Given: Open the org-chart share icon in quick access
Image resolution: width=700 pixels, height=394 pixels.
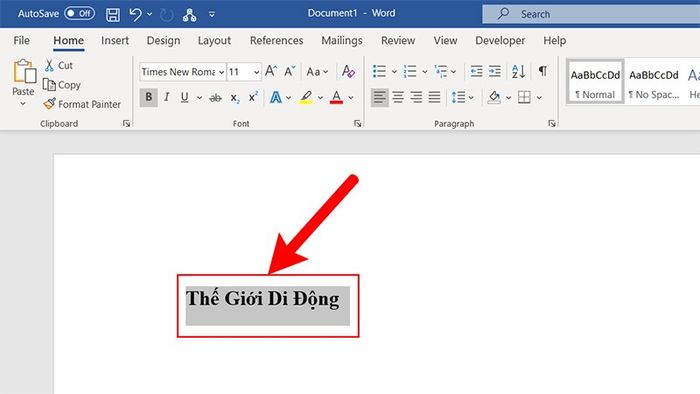Looking at the screenshot, I should 189,15.
